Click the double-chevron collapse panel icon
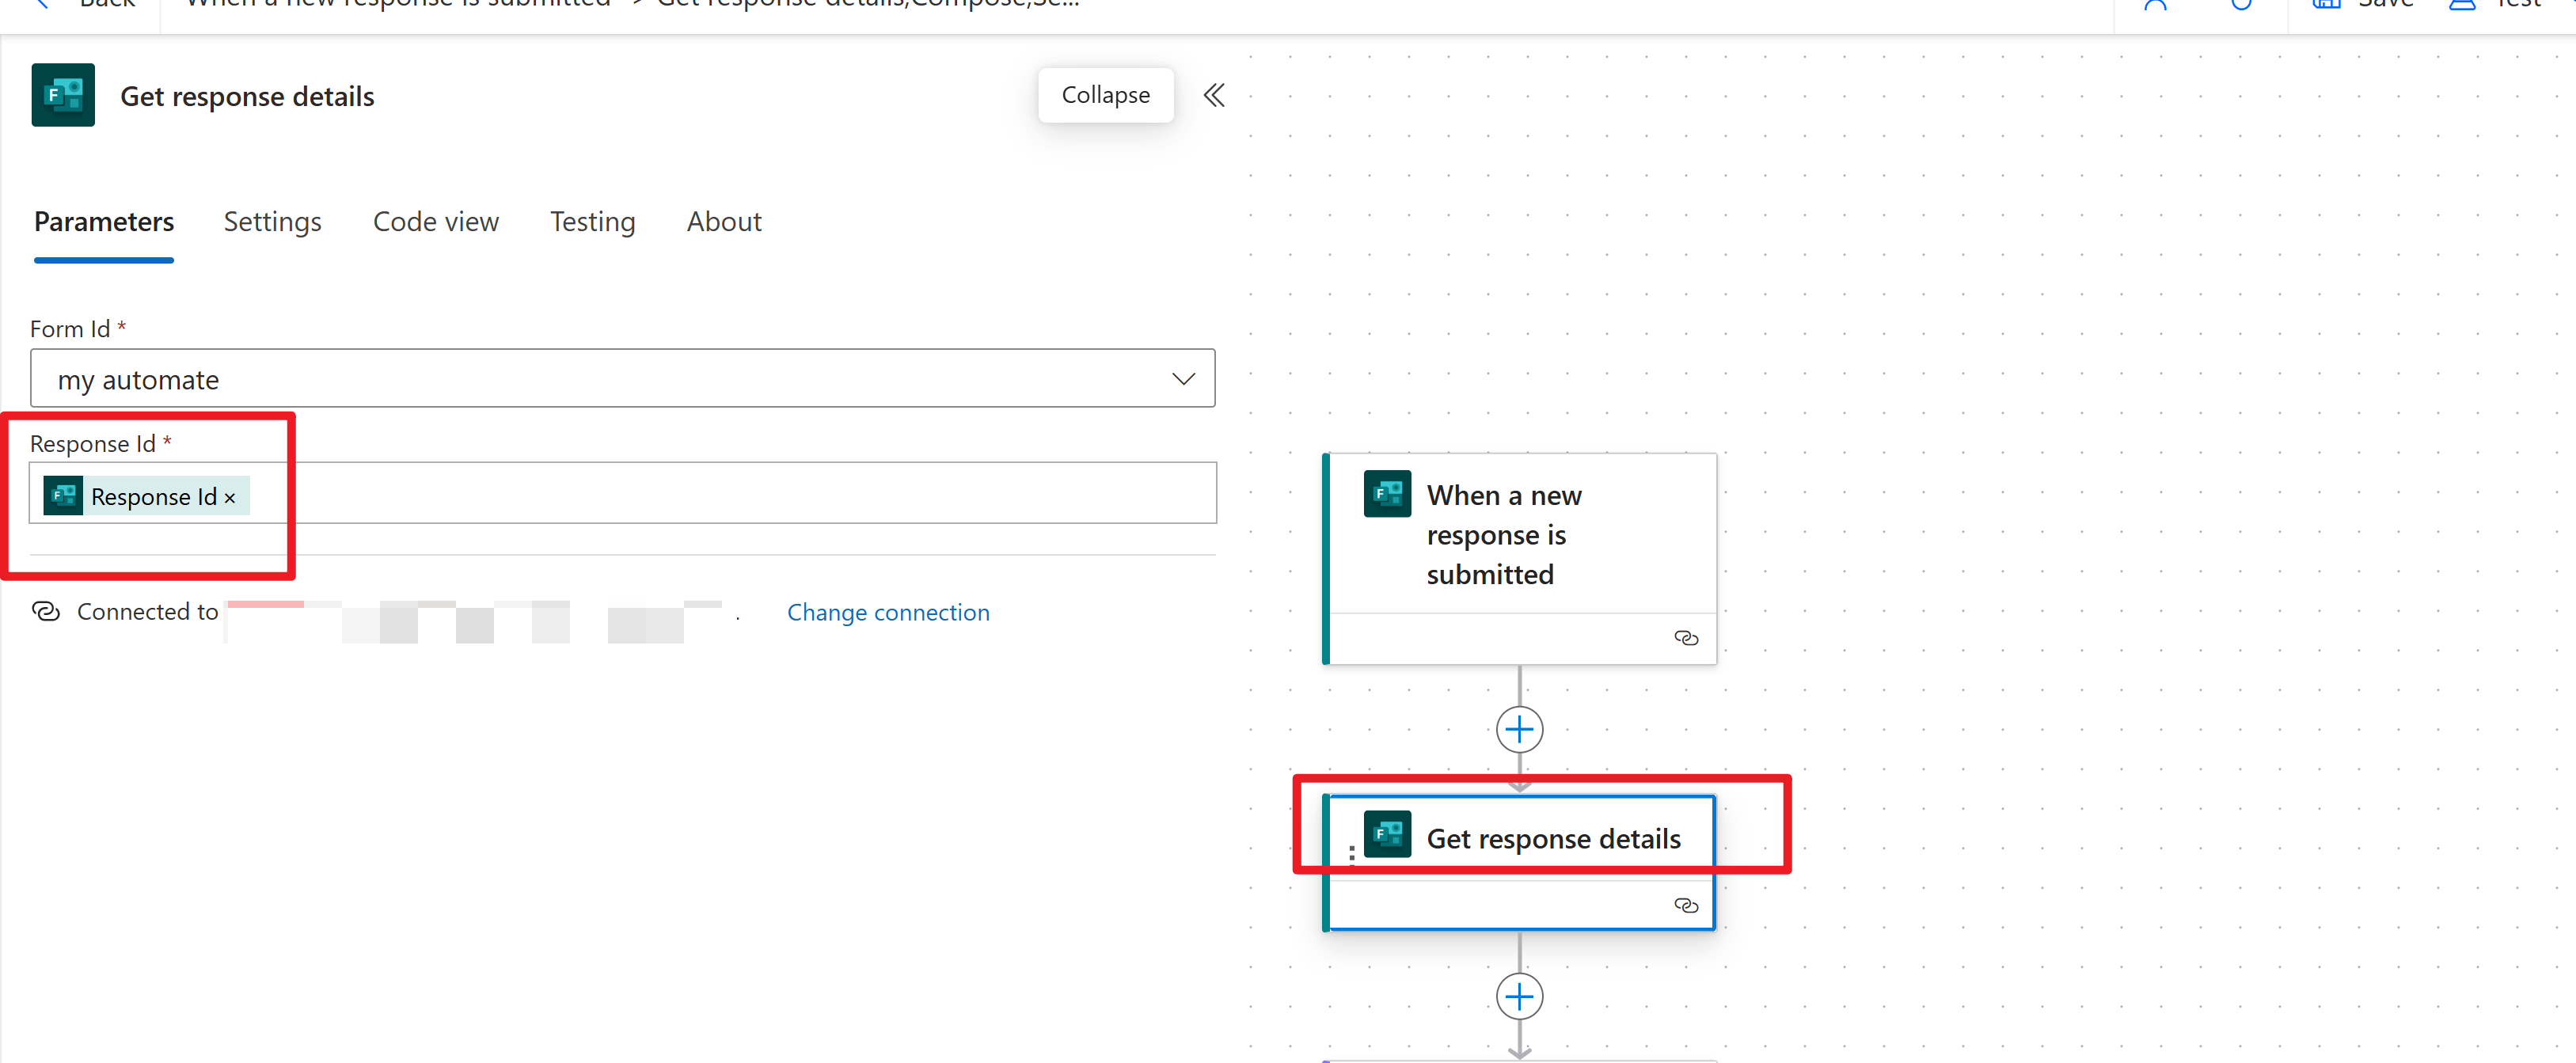This screenshot has width=2576, height=1063. point(1213,95)
